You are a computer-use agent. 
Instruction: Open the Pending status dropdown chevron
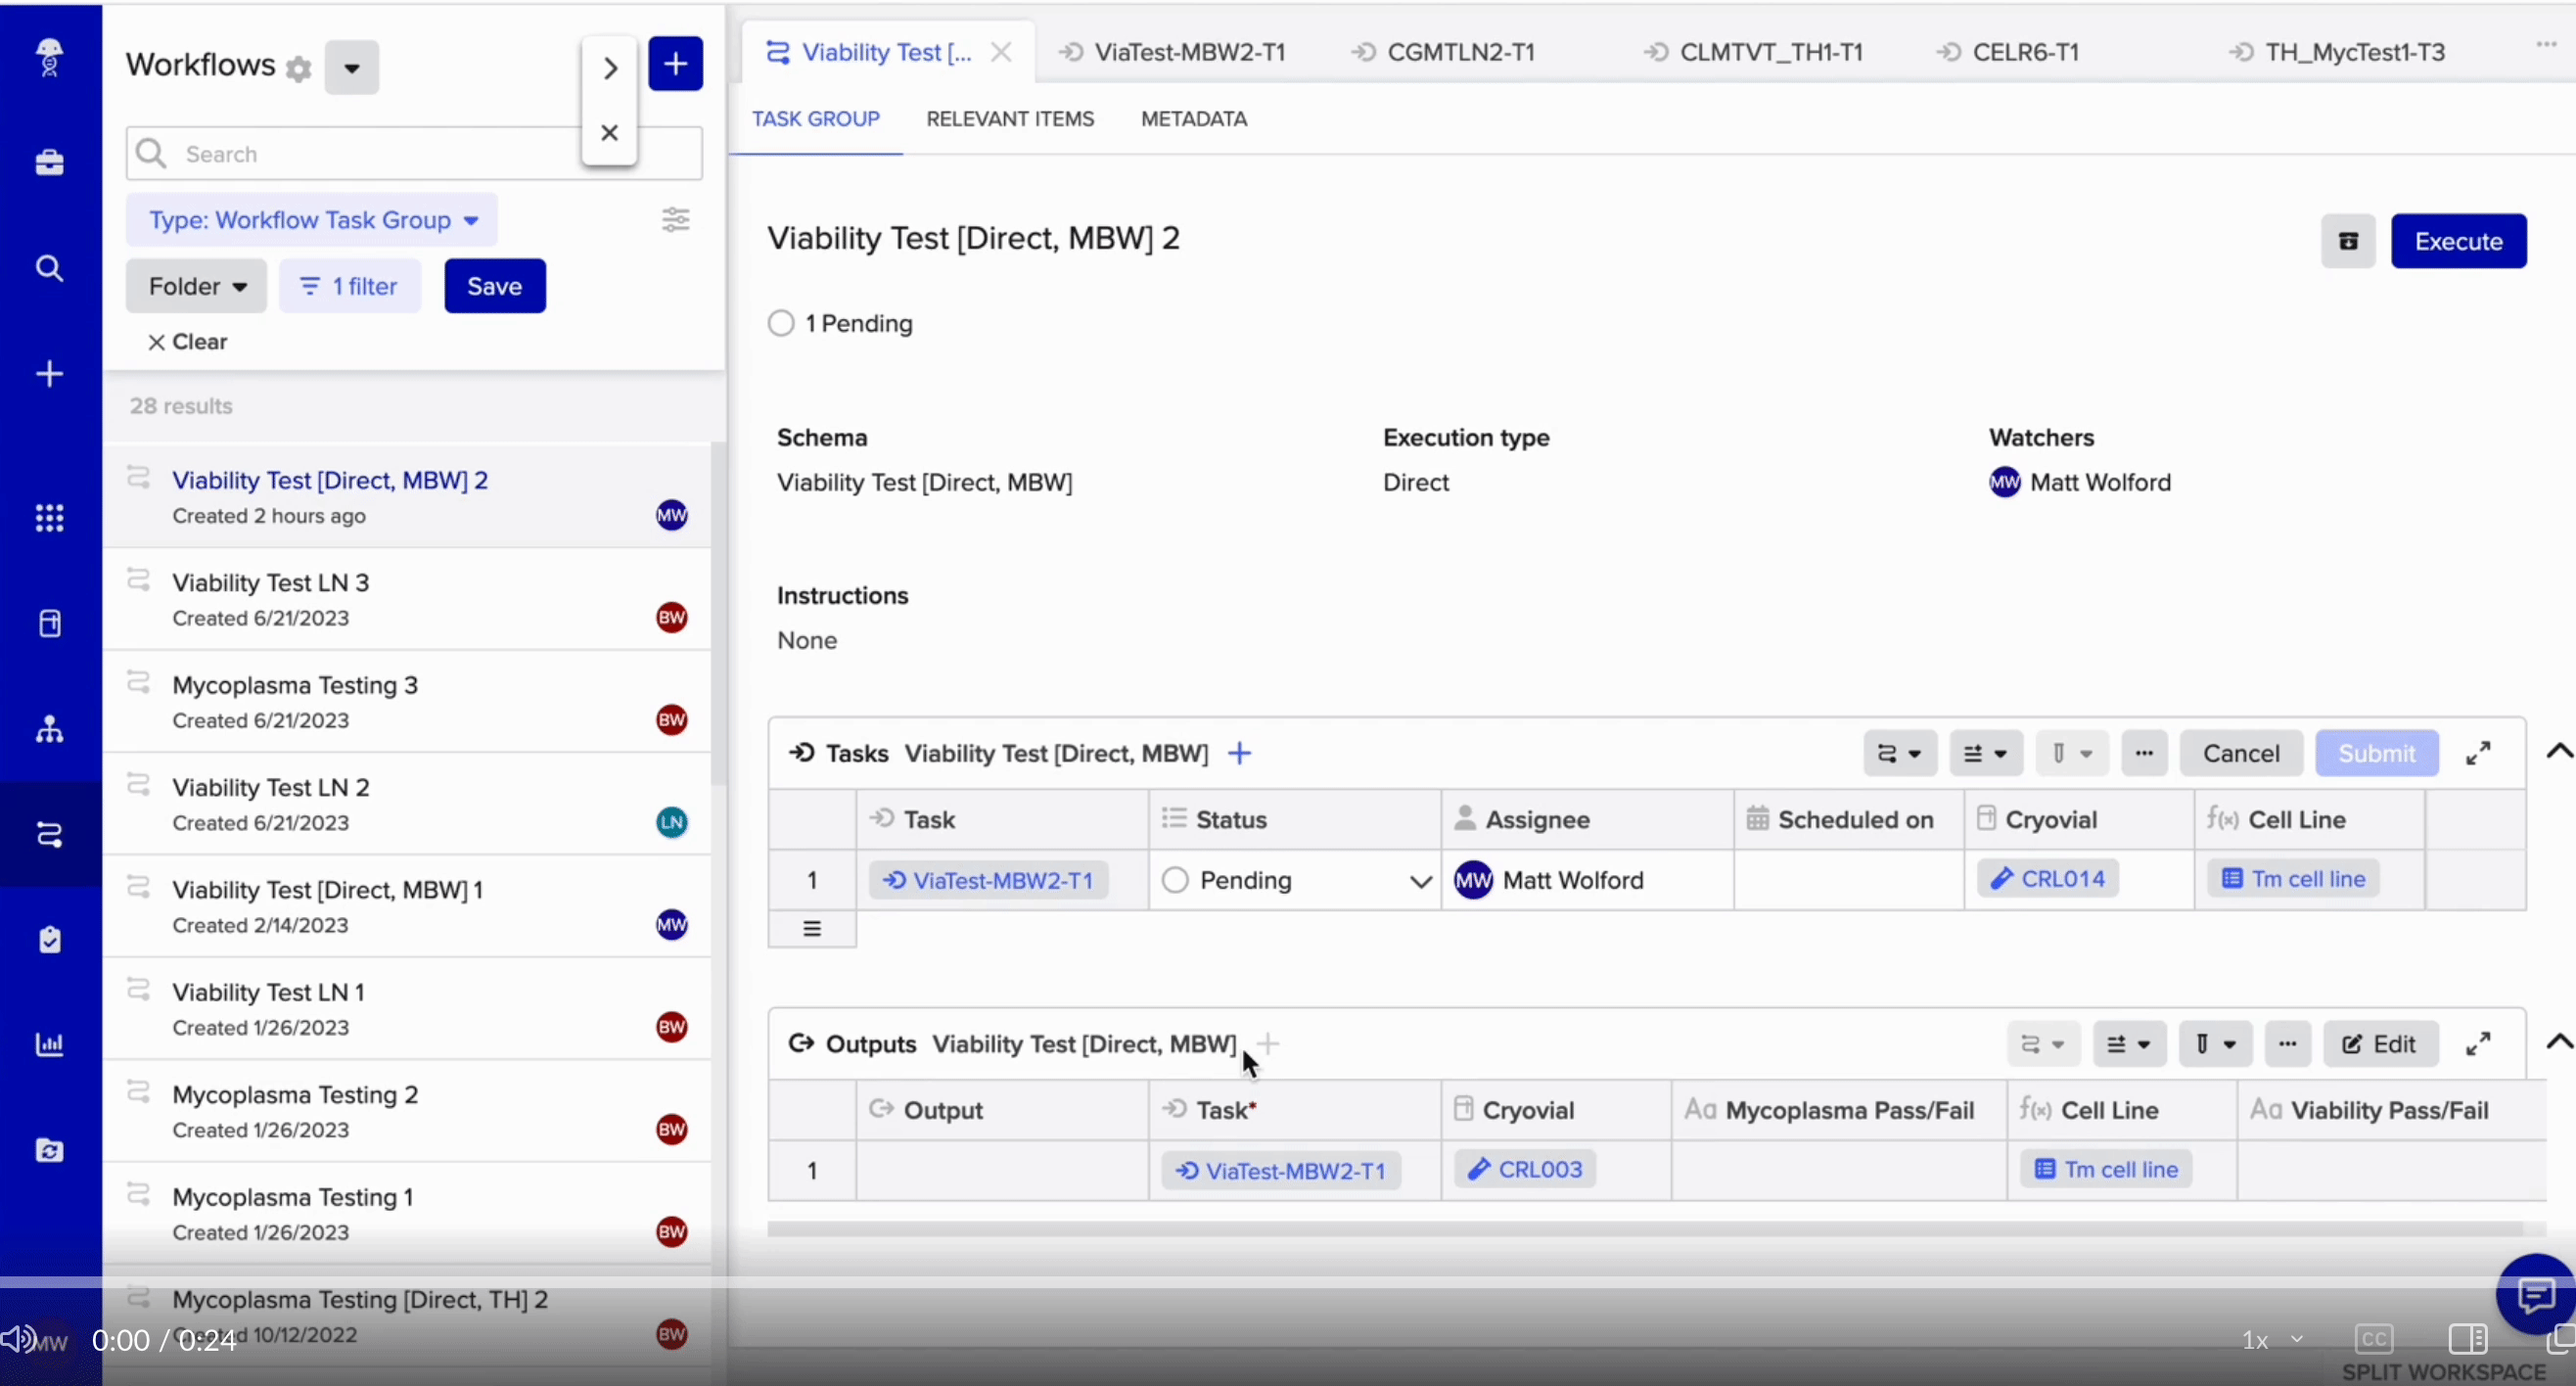point(1420,881)
